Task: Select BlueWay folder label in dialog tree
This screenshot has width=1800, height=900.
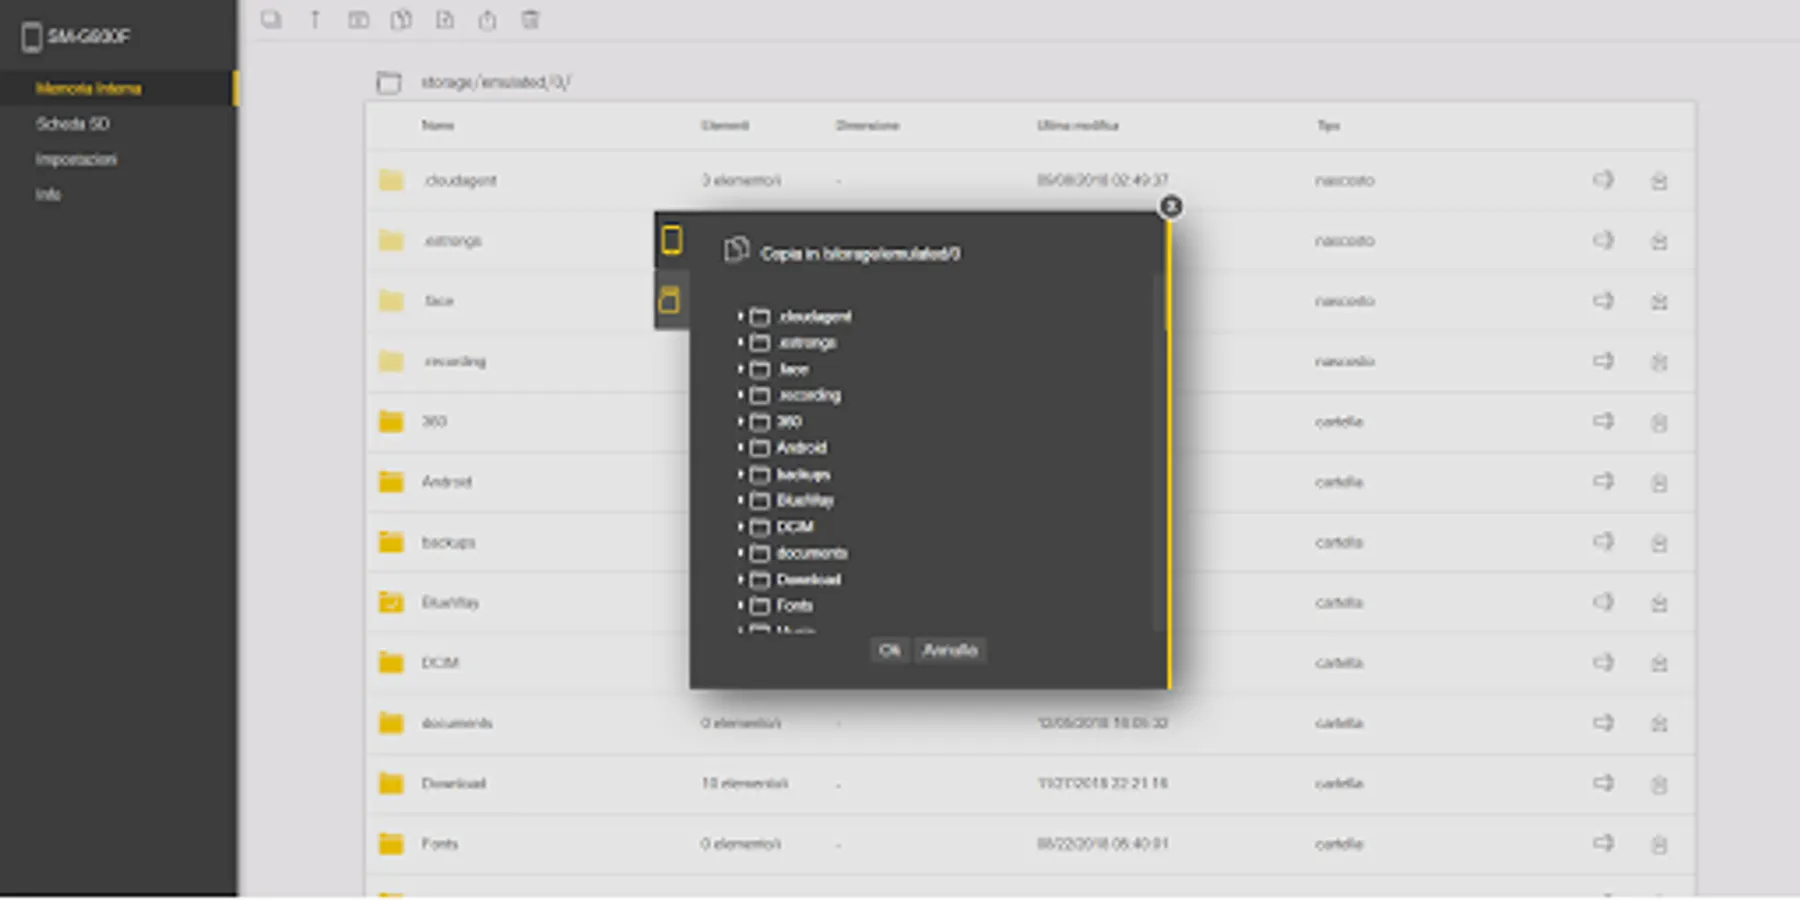Action: point(805,500)
